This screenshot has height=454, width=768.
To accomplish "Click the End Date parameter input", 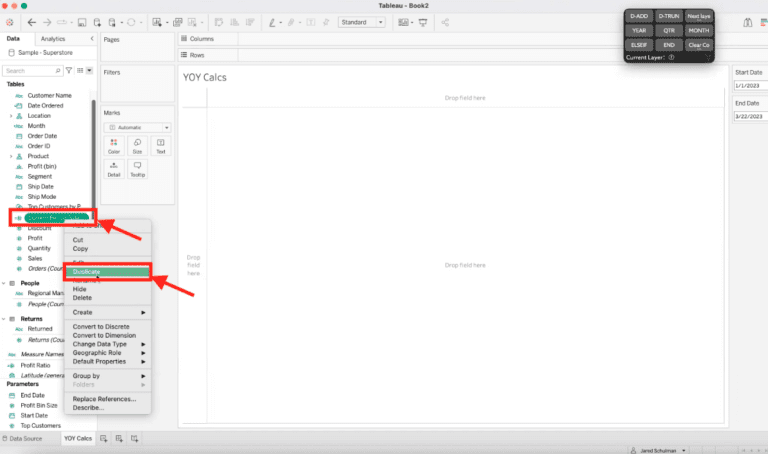I will click(751, 117).
